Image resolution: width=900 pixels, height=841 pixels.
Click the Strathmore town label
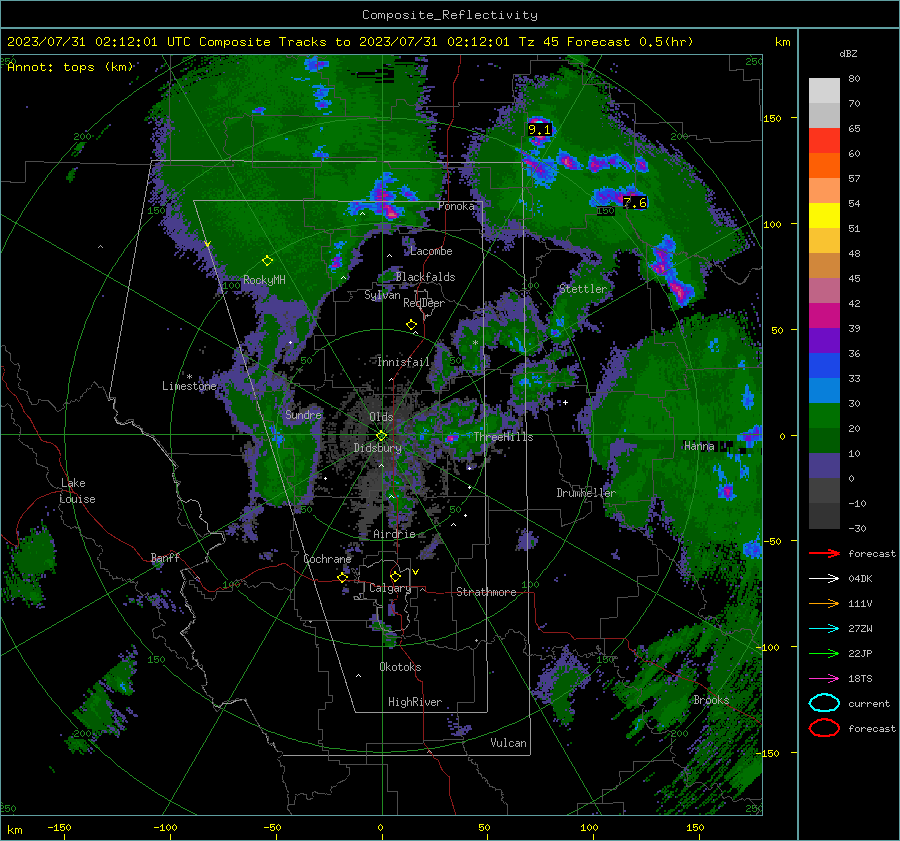click(486, 592)
